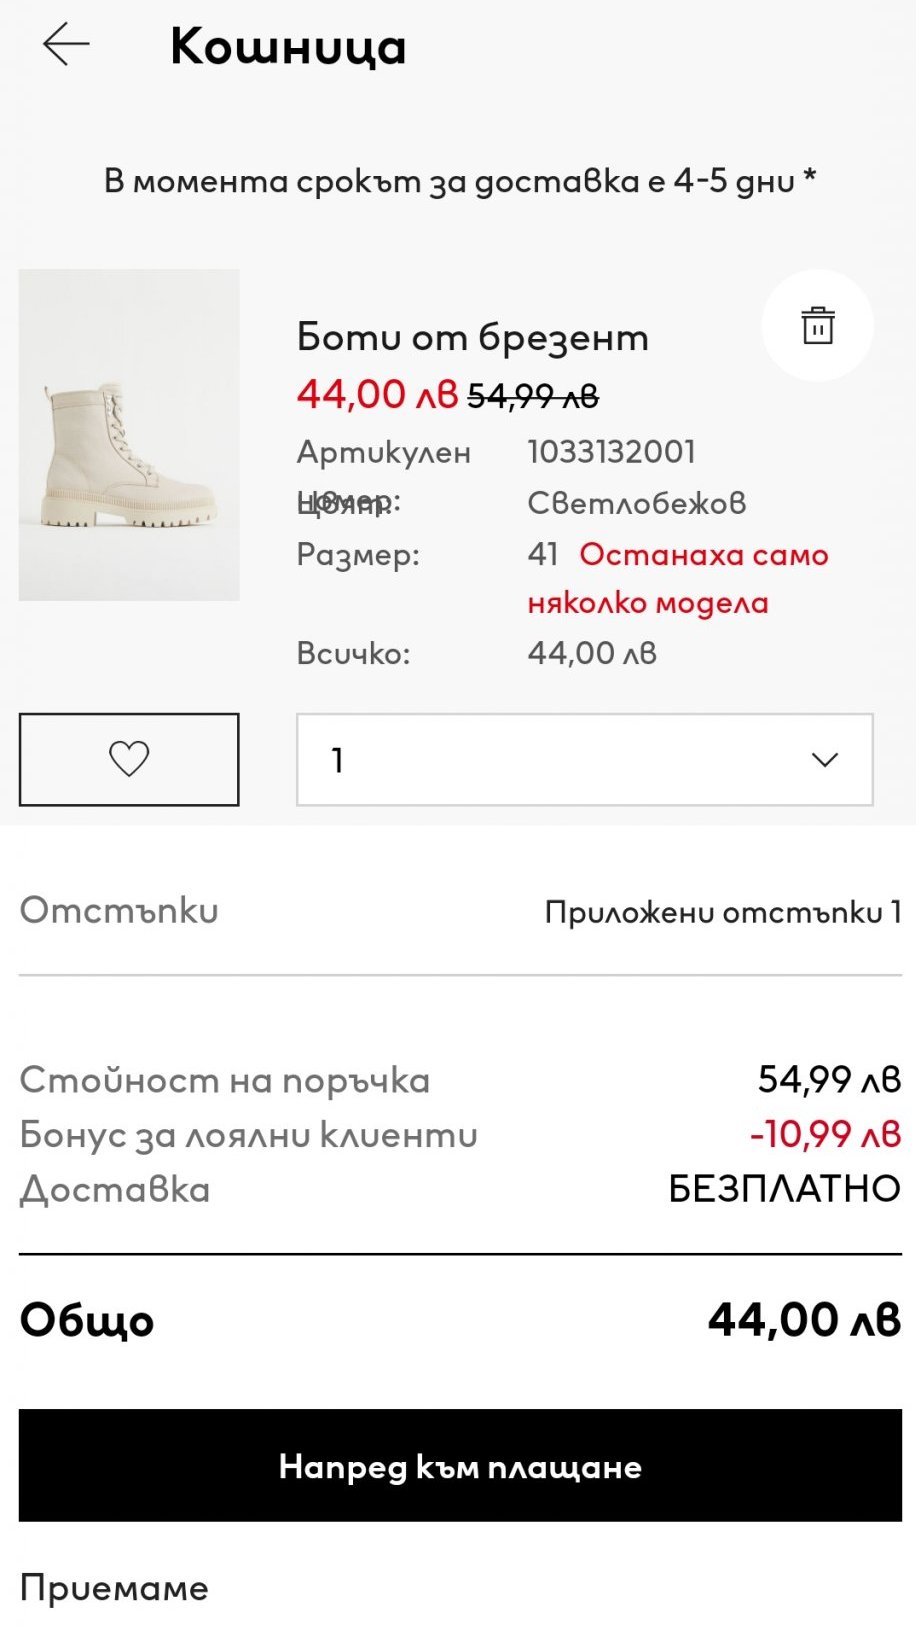Viewport: 916px width, 1631px height.
Task: Click the "БЕЗПЛАТНО" delivery value
Action: pos(784,1189)
